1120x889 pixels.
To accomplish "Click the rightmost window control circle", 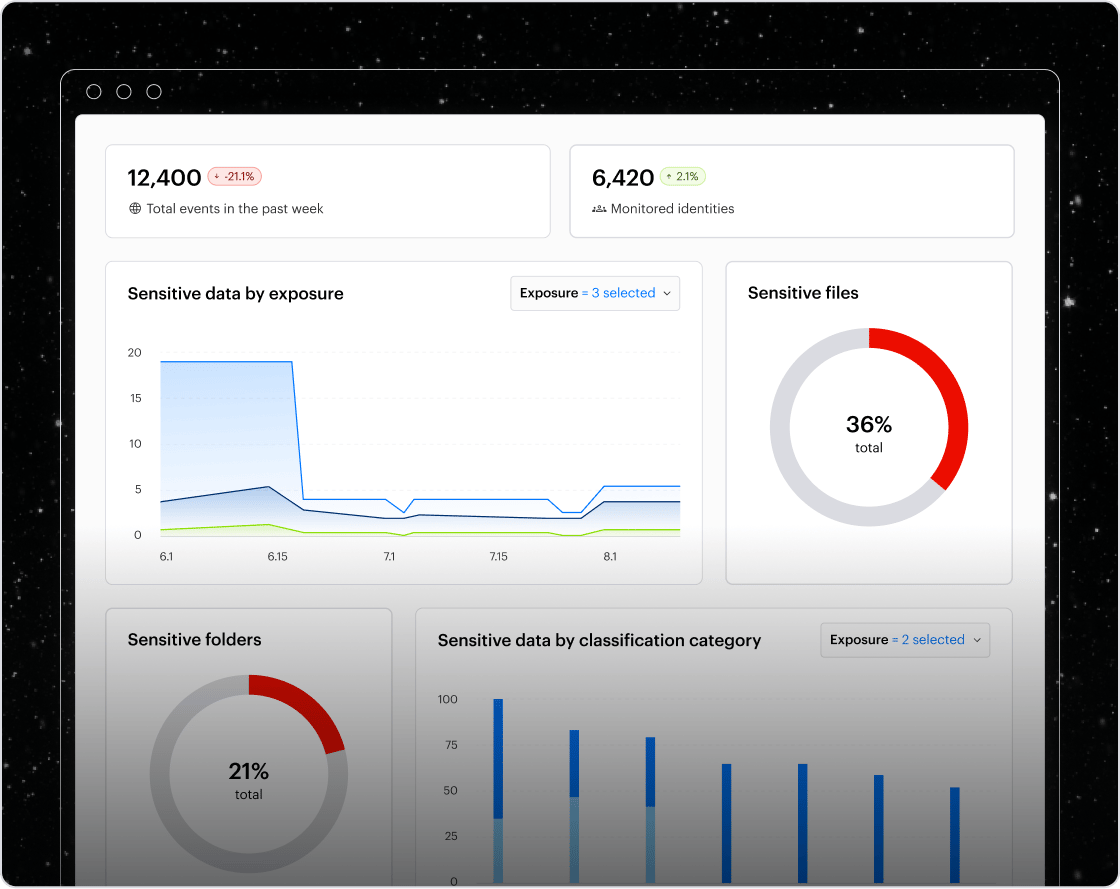I will (154, 92).
